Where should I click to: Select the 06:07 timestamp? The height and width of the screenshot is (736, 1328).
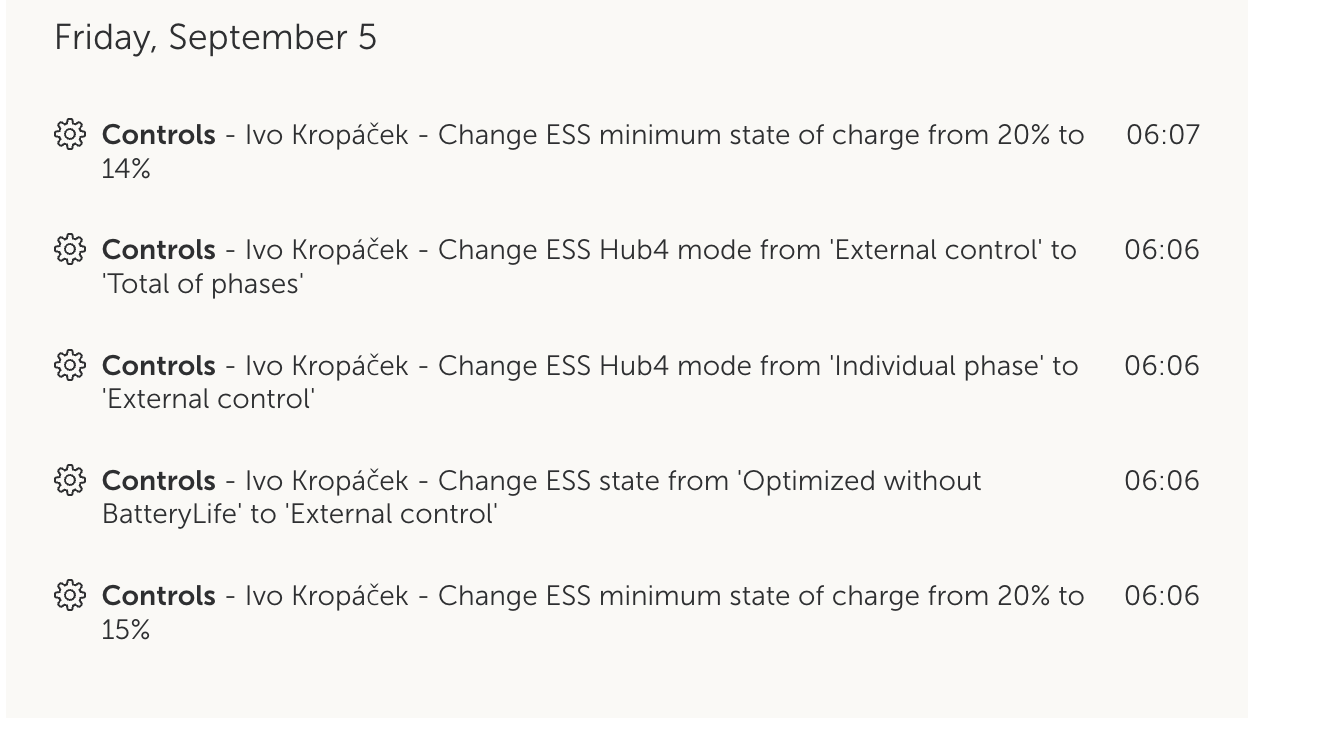tap(1162, 134)
